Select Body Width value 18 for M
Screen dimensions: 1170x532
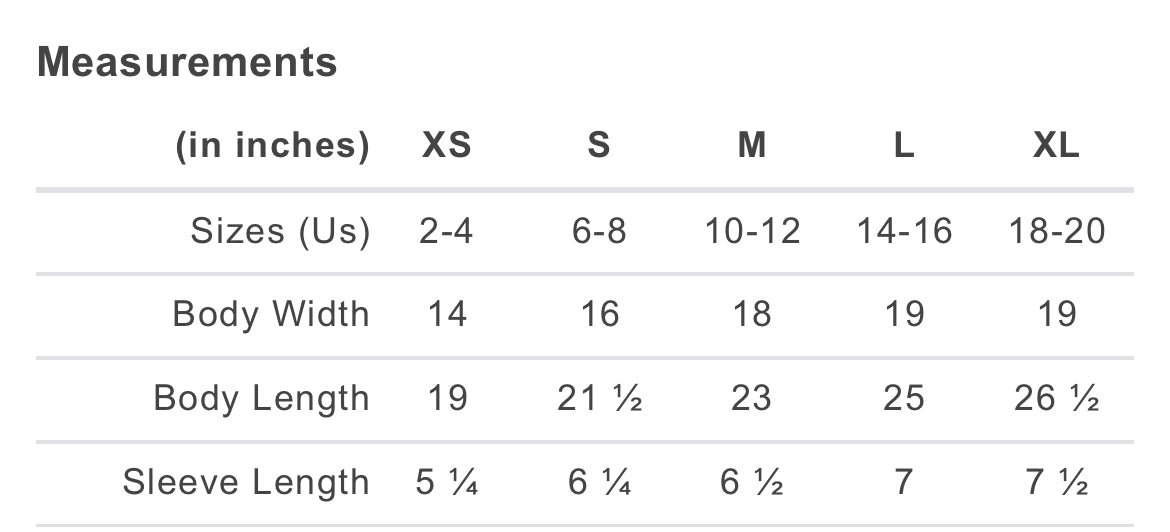[x=752, y=314]
